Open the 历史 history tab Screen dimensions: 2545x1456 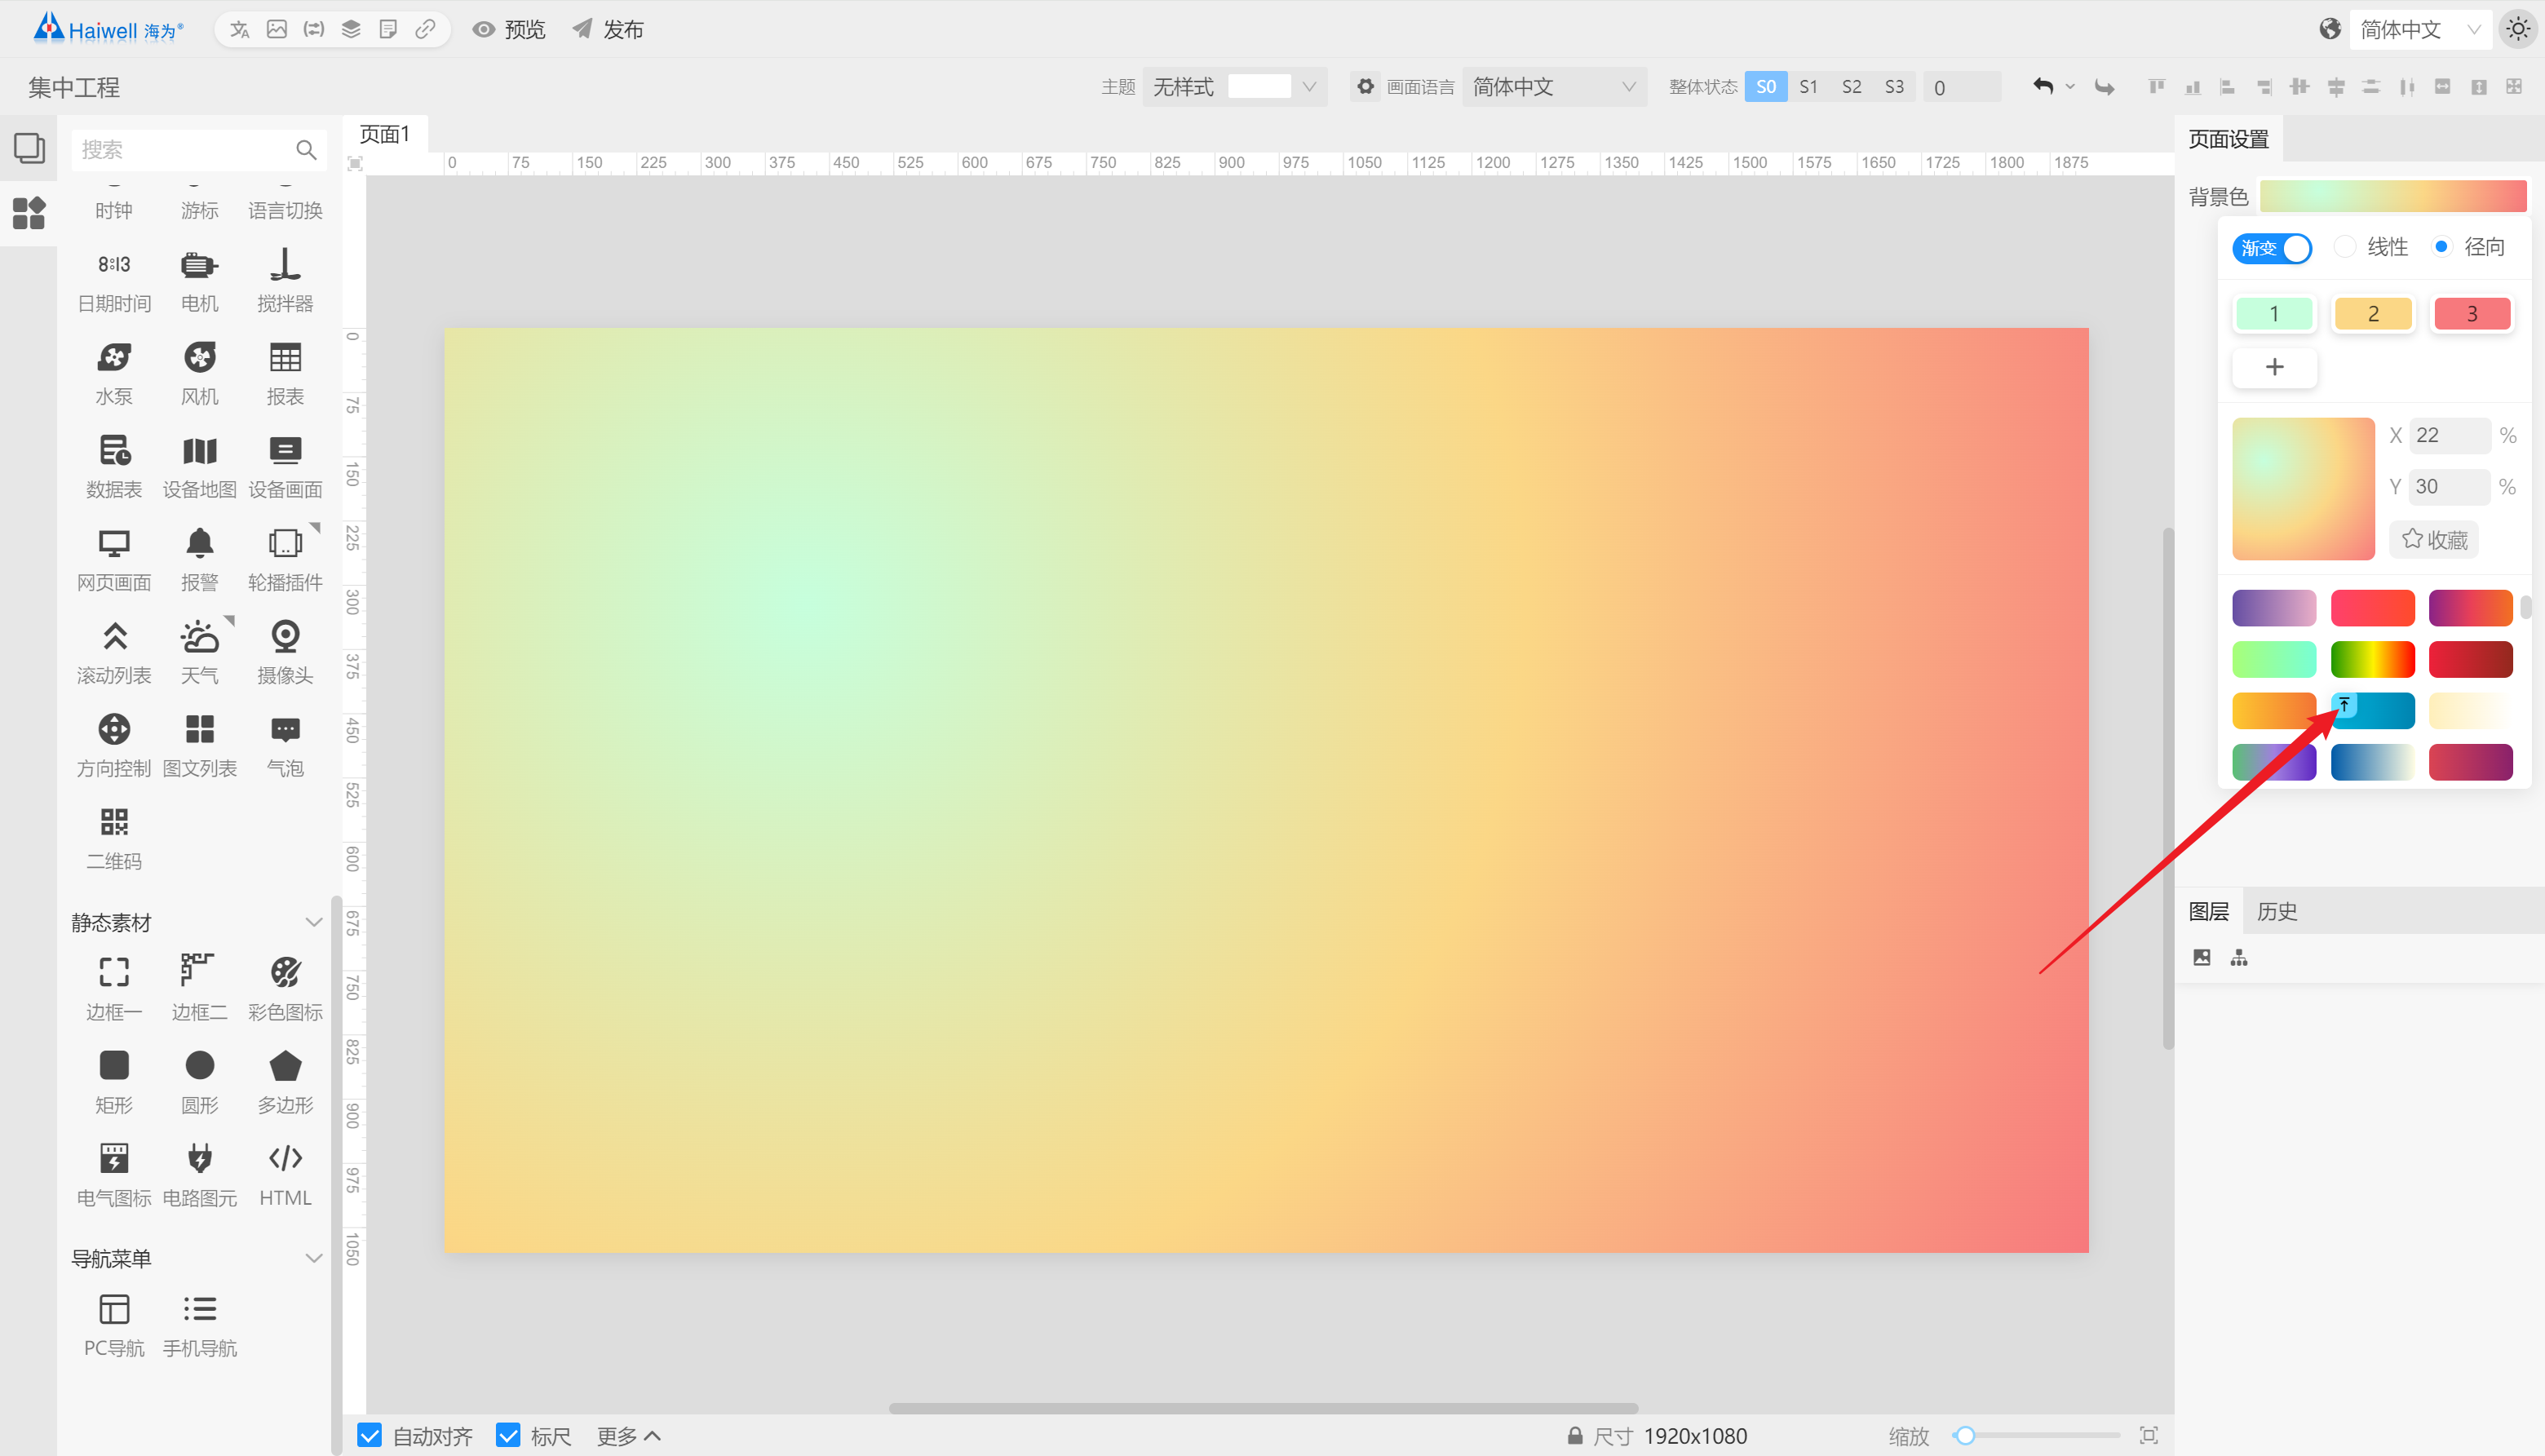pyautogui.click(x=2277, y=911)
